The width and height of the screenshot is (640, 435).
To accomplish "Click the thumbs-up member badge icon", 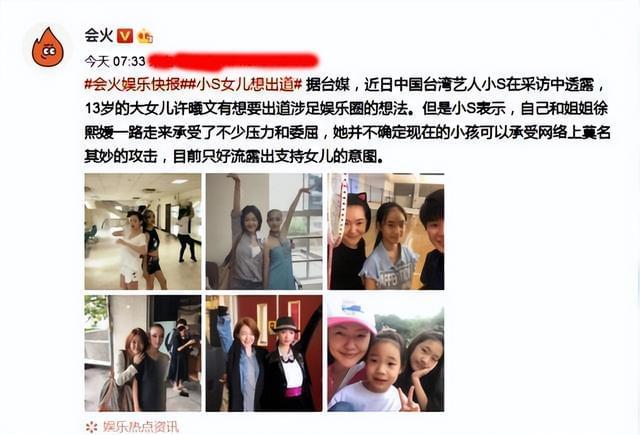I will tap(145, 36).
